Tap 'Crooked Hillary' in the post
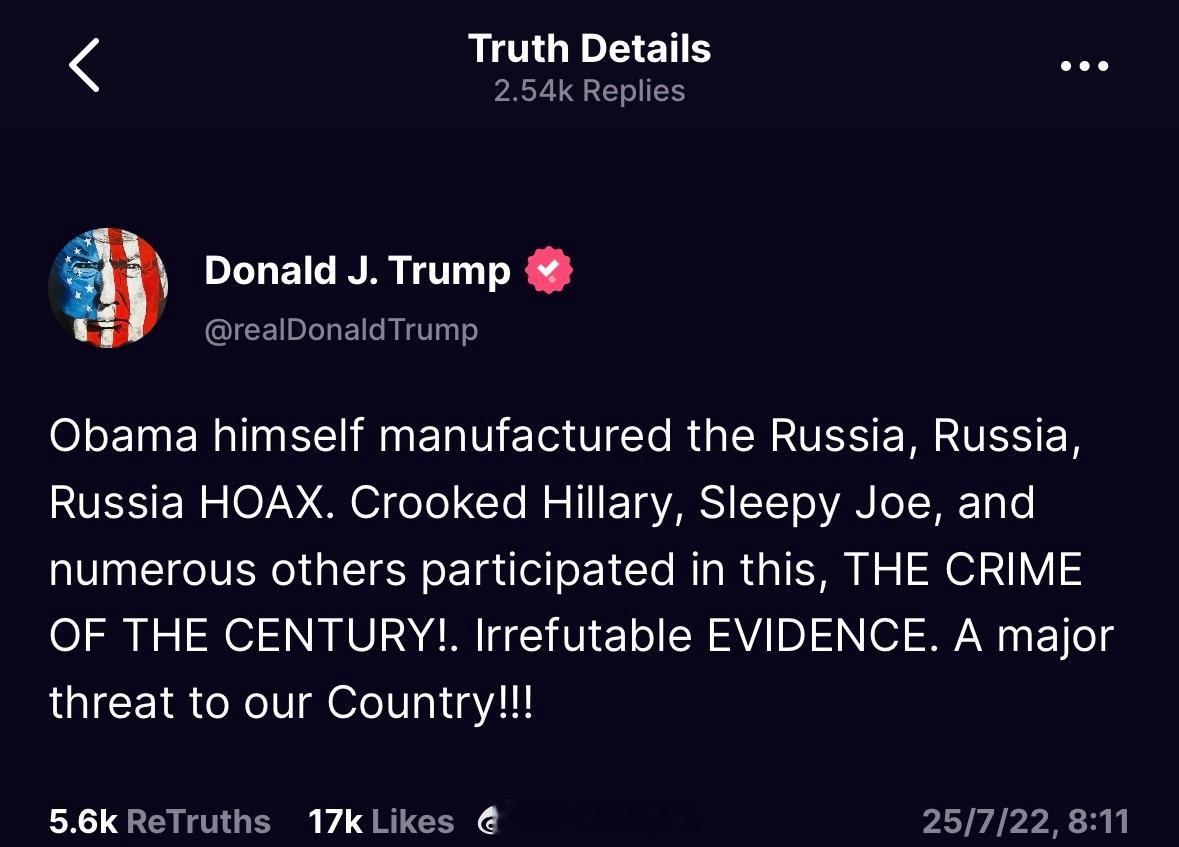 click(514, 502)
